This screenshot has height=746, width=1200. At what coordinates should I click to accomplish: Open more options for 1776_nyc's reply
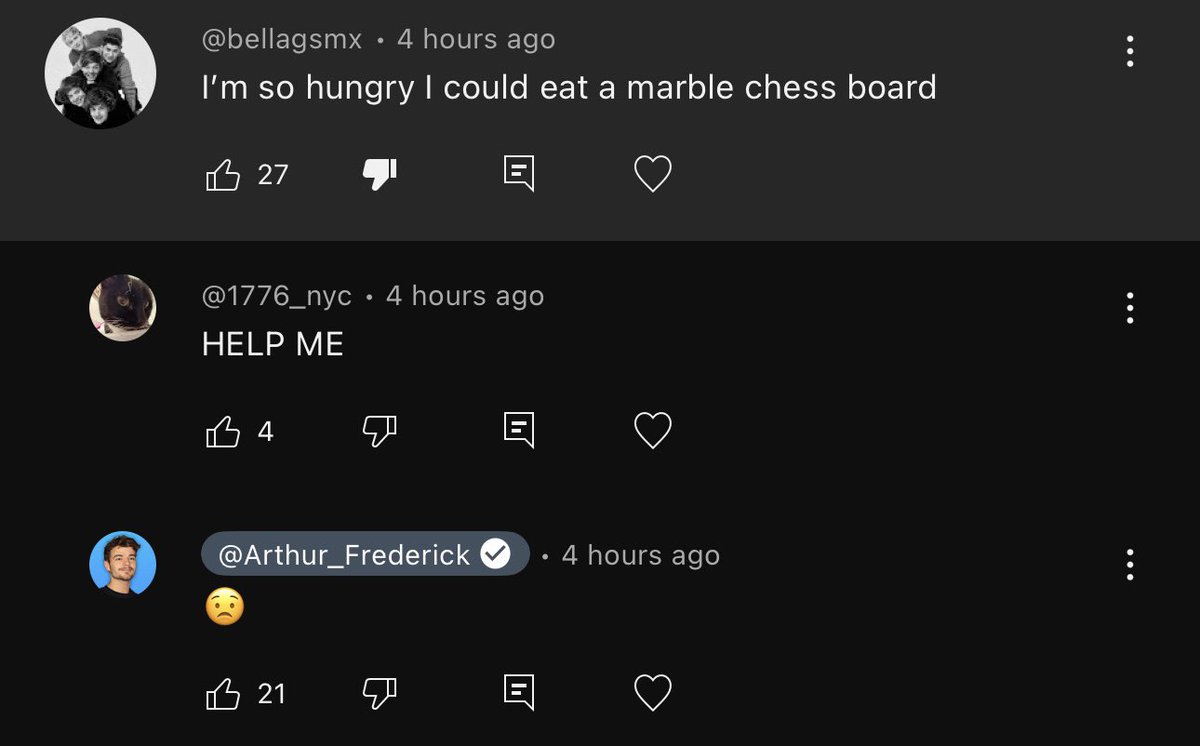pyautogui.click(x=1130, y=307)
